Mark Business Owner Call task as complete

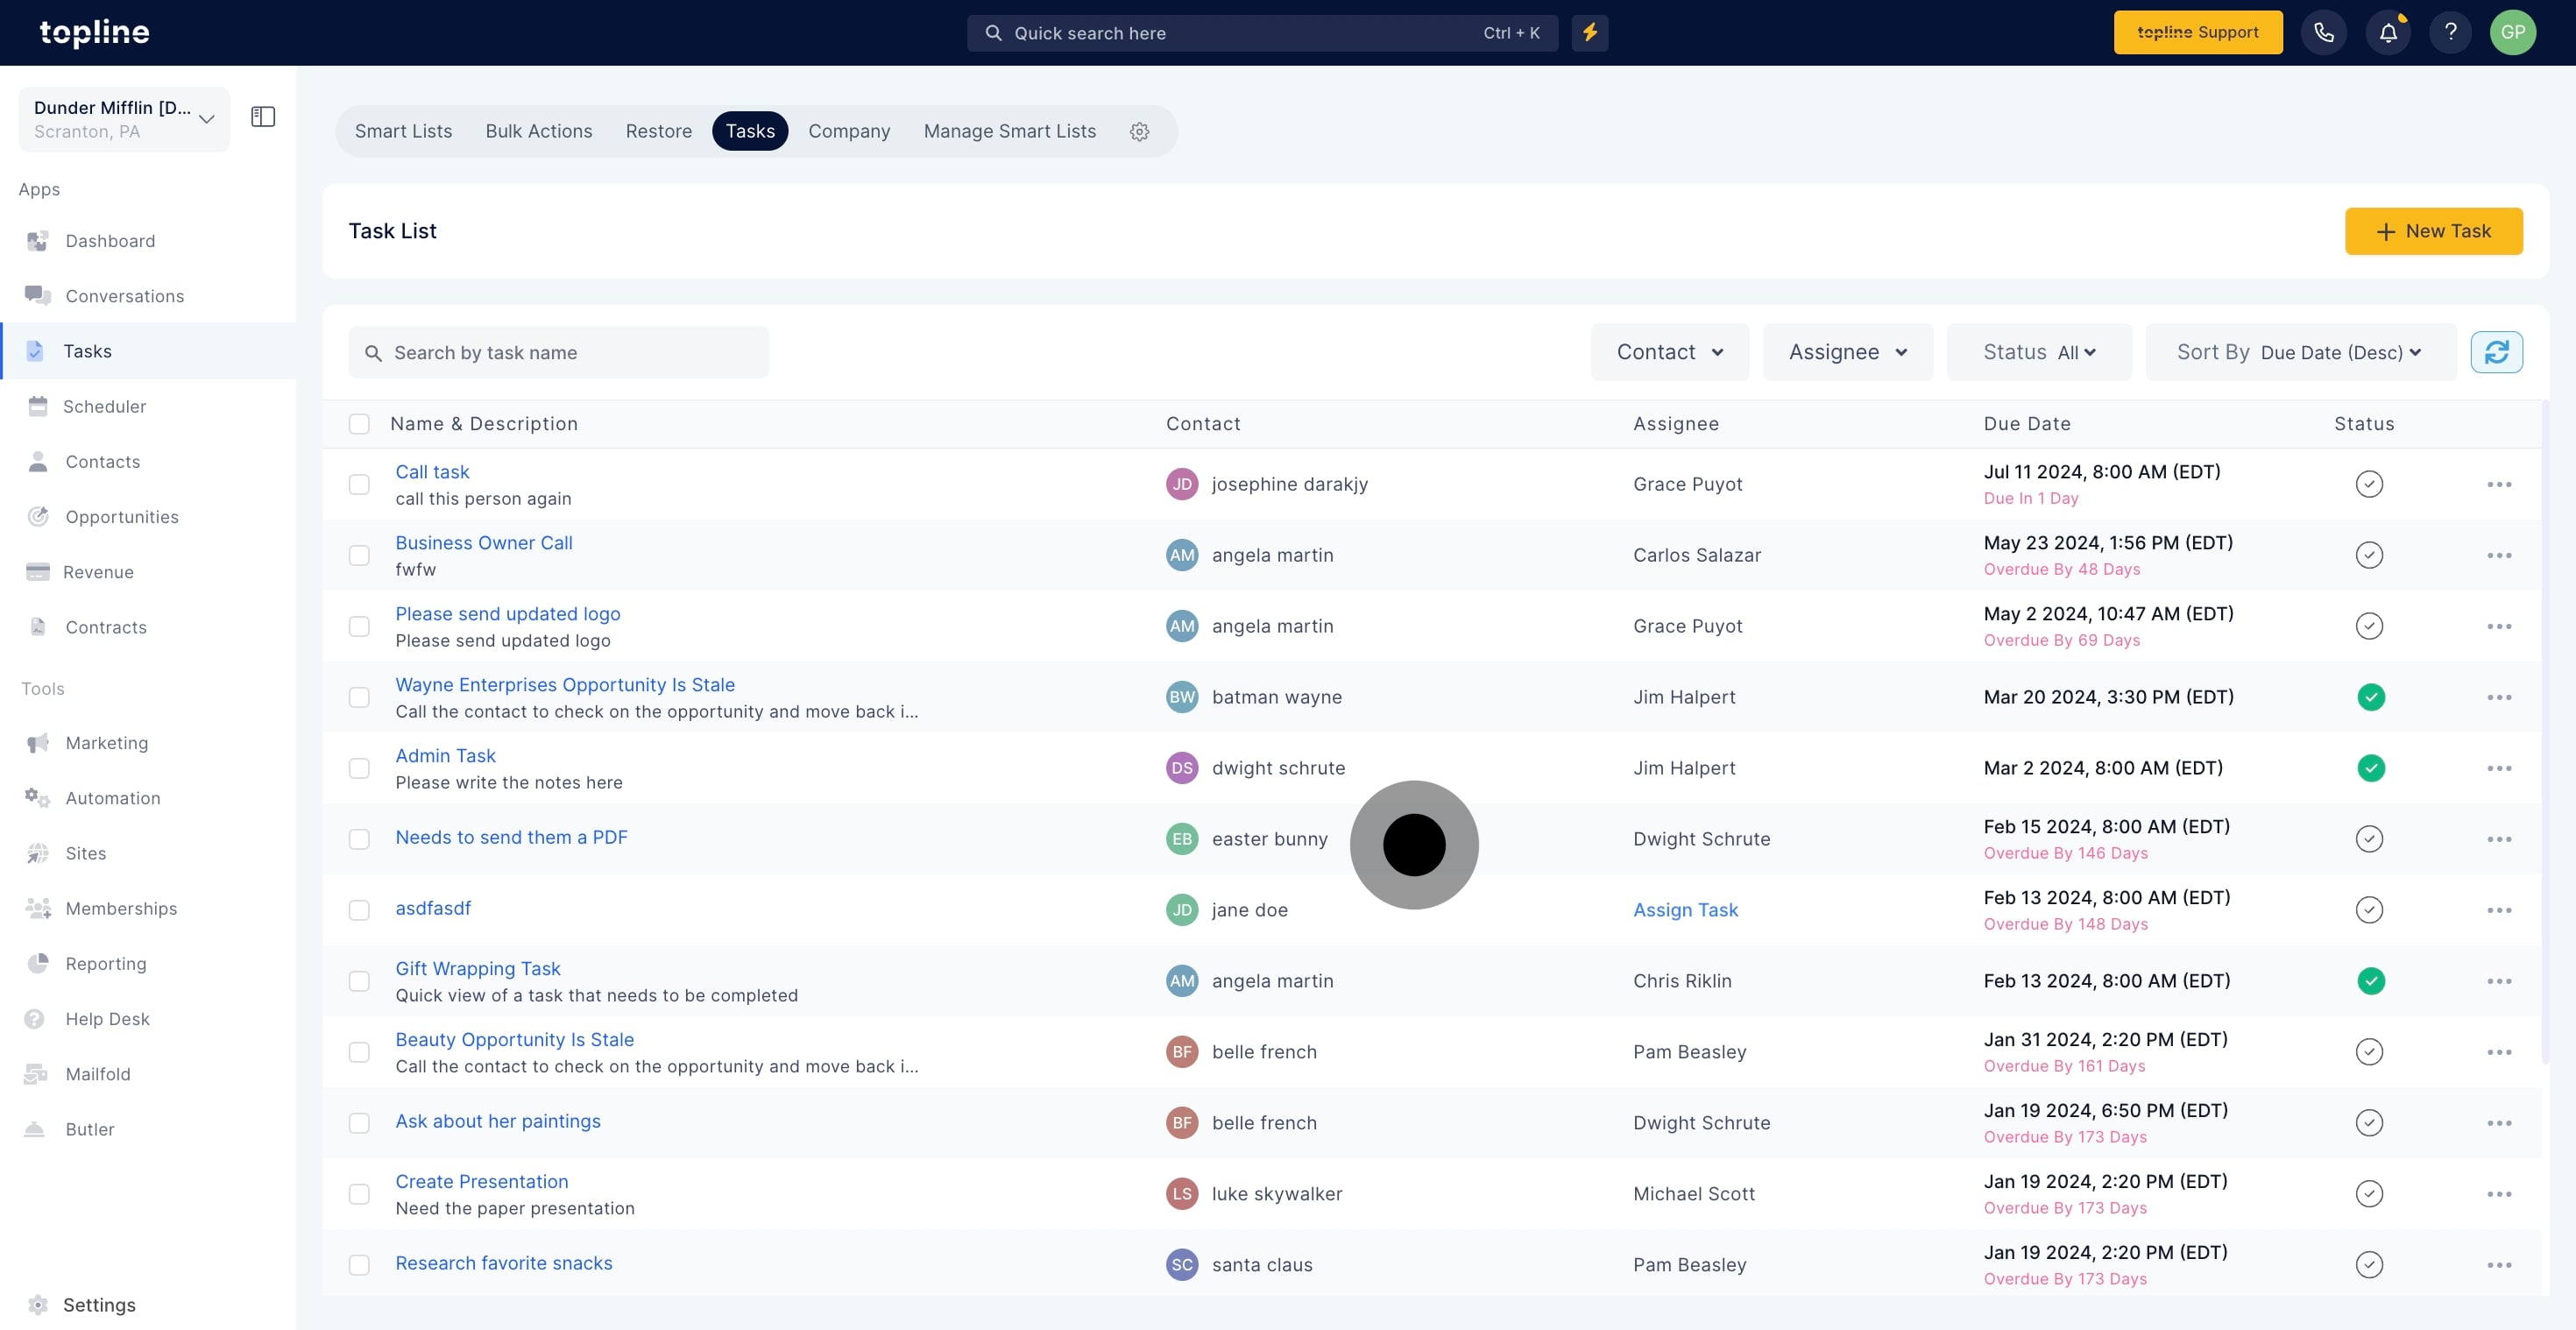click(2369, 555)
